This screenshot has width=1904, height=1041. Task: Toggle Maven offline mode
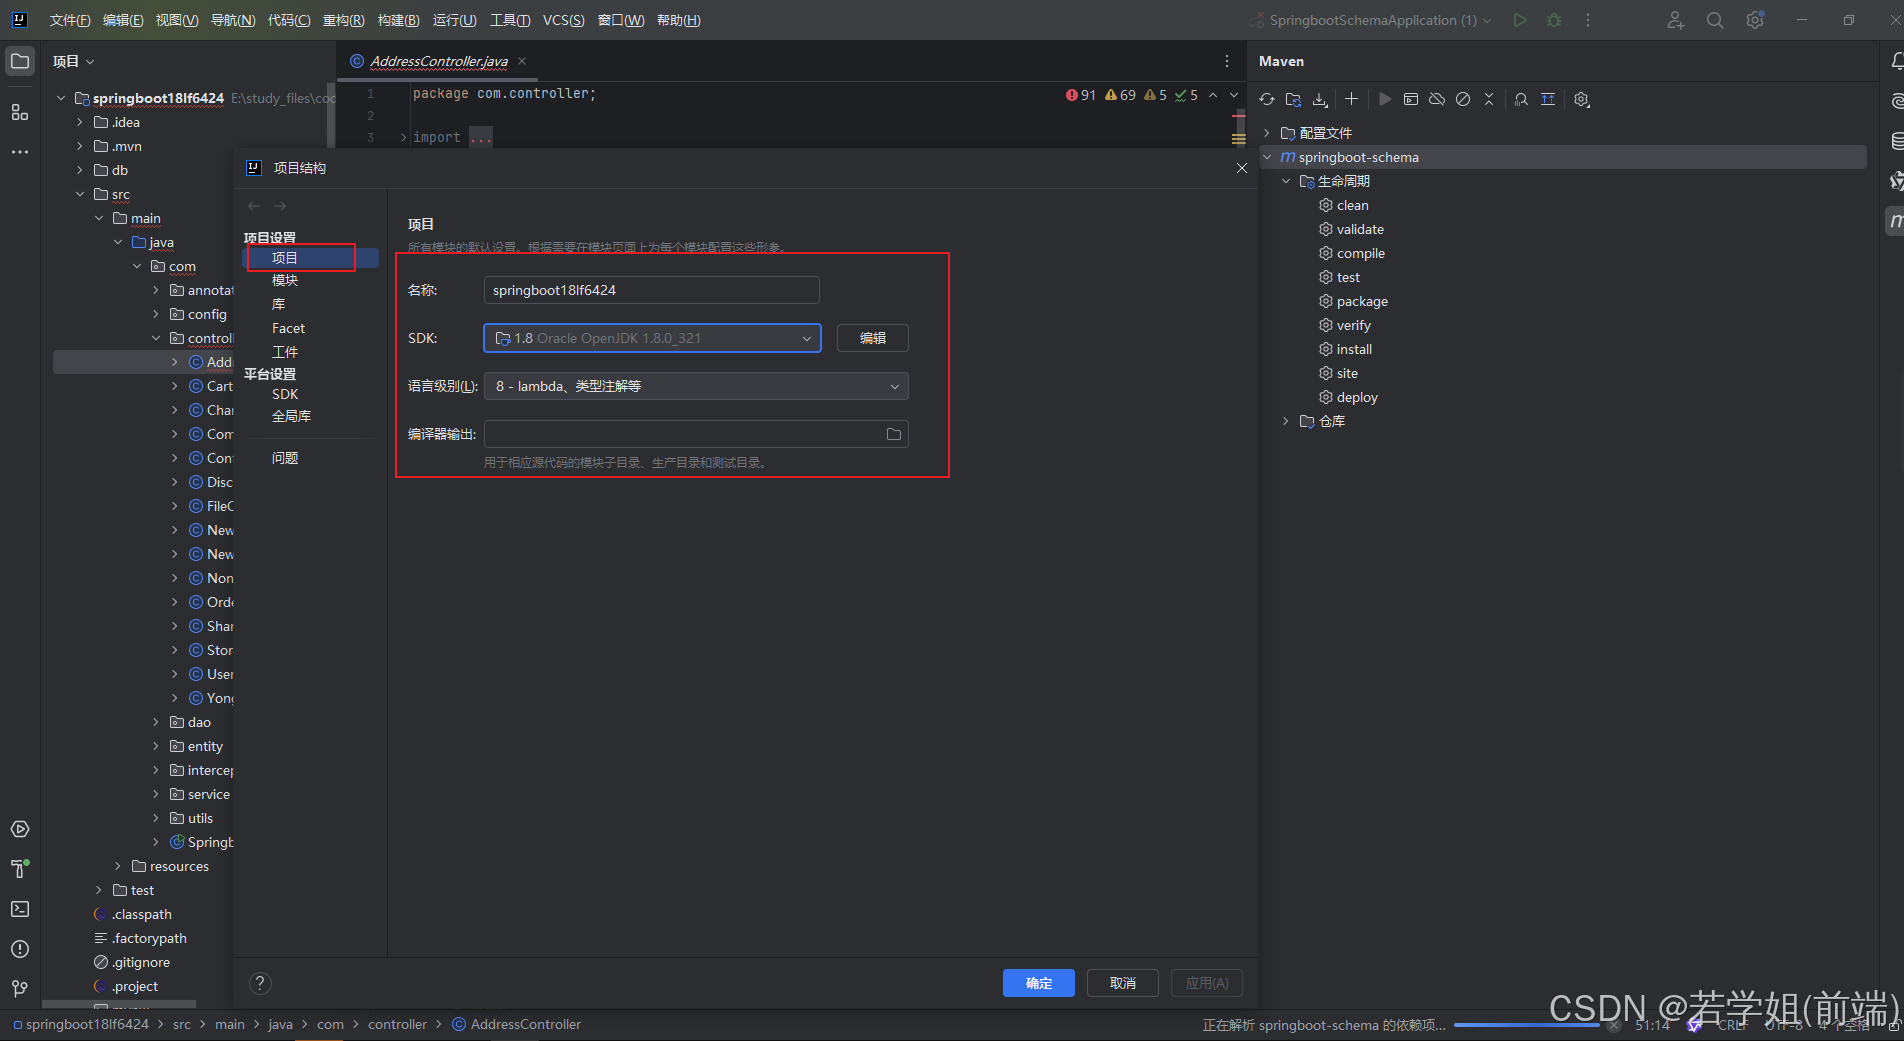tap(1437, 99)
